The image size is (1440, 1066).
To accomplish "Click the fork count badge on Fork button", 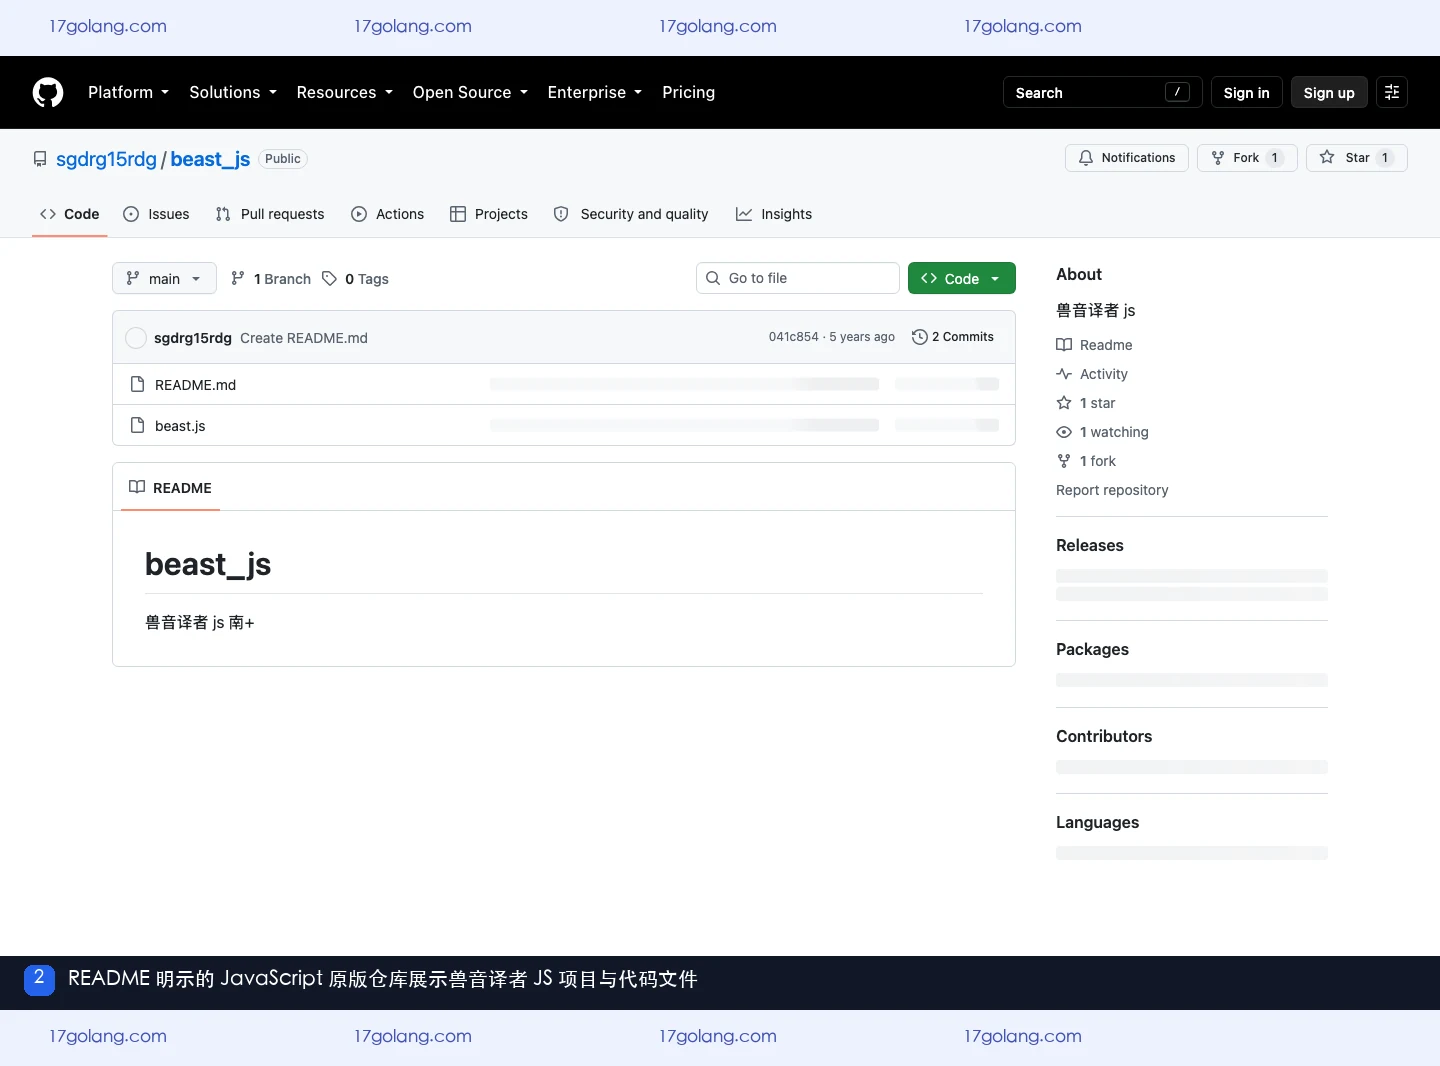I will [1275, 158].
